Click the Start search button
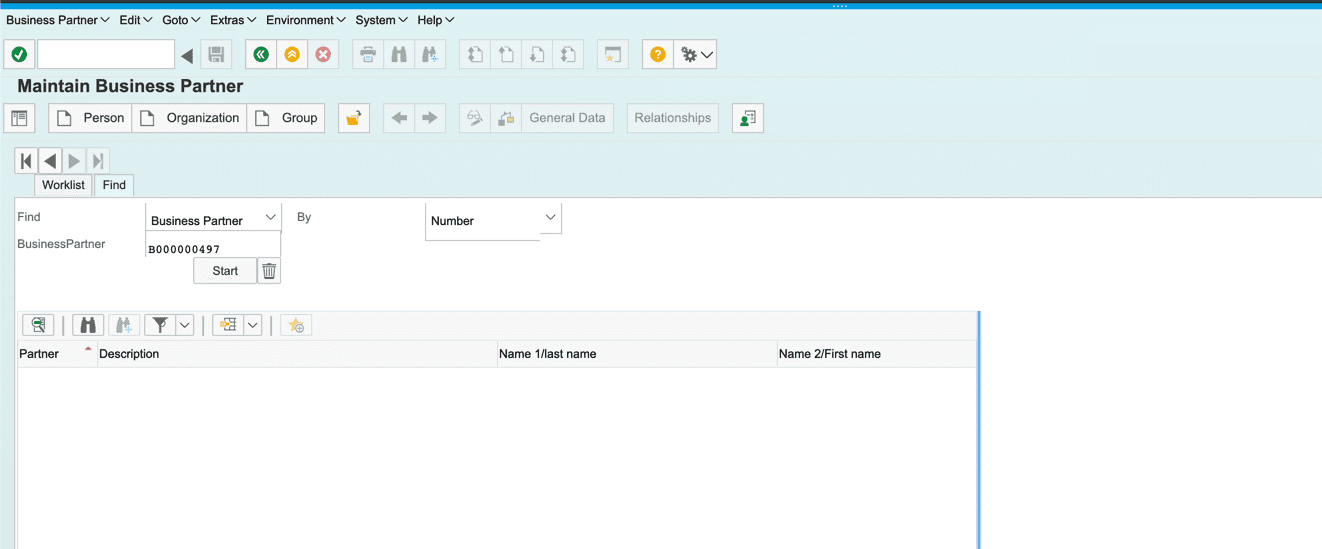 pyautogui.click(x=225, y=271)
